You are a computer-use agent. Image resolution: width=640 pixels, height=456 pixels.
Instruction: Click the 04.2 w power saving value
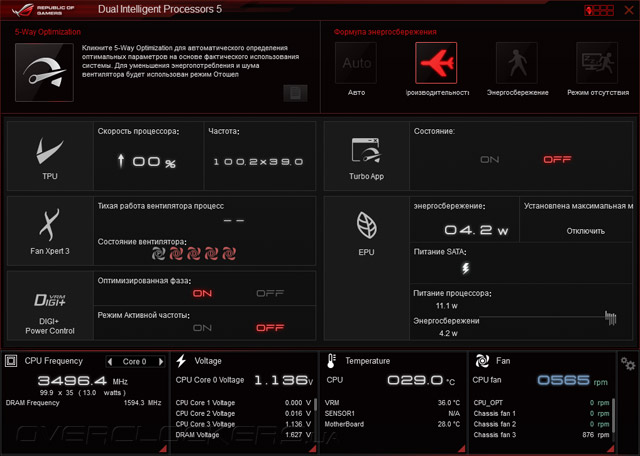pyautogui.click(x=476, y=230)
